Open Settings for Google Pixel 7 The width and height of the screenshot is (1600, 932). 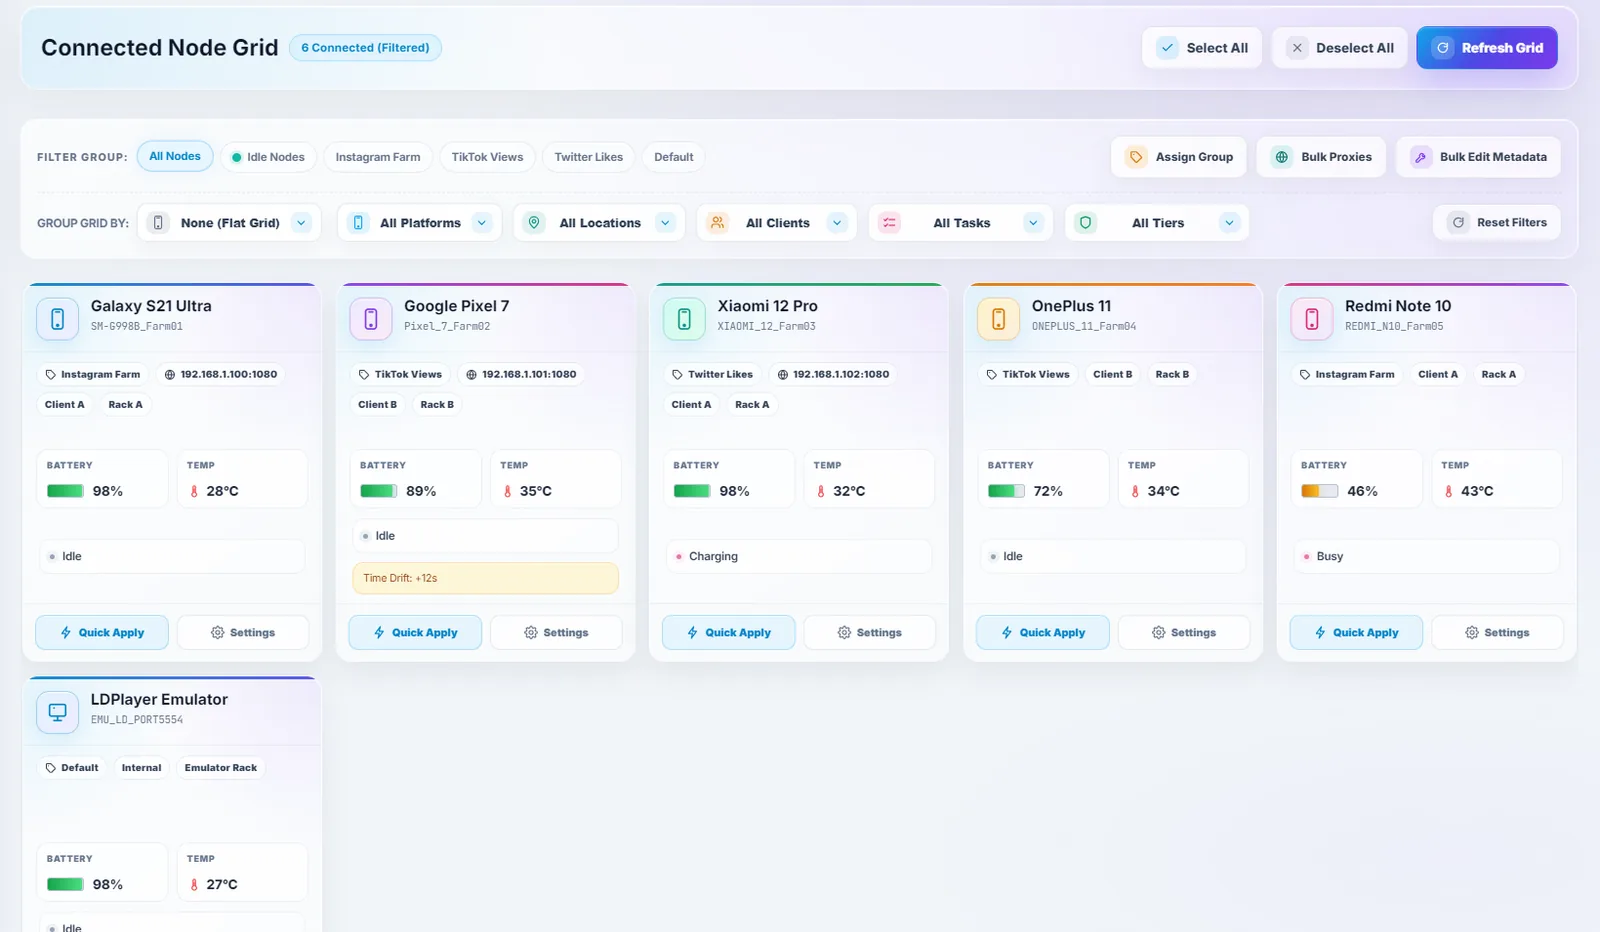point(556,633)
